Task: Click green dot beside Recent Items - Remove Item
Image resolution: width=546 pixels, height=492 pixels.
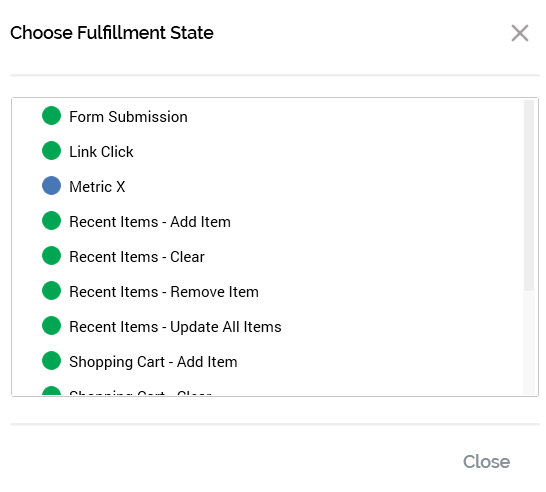Action: pyautogui.click(x=52, y=291)
